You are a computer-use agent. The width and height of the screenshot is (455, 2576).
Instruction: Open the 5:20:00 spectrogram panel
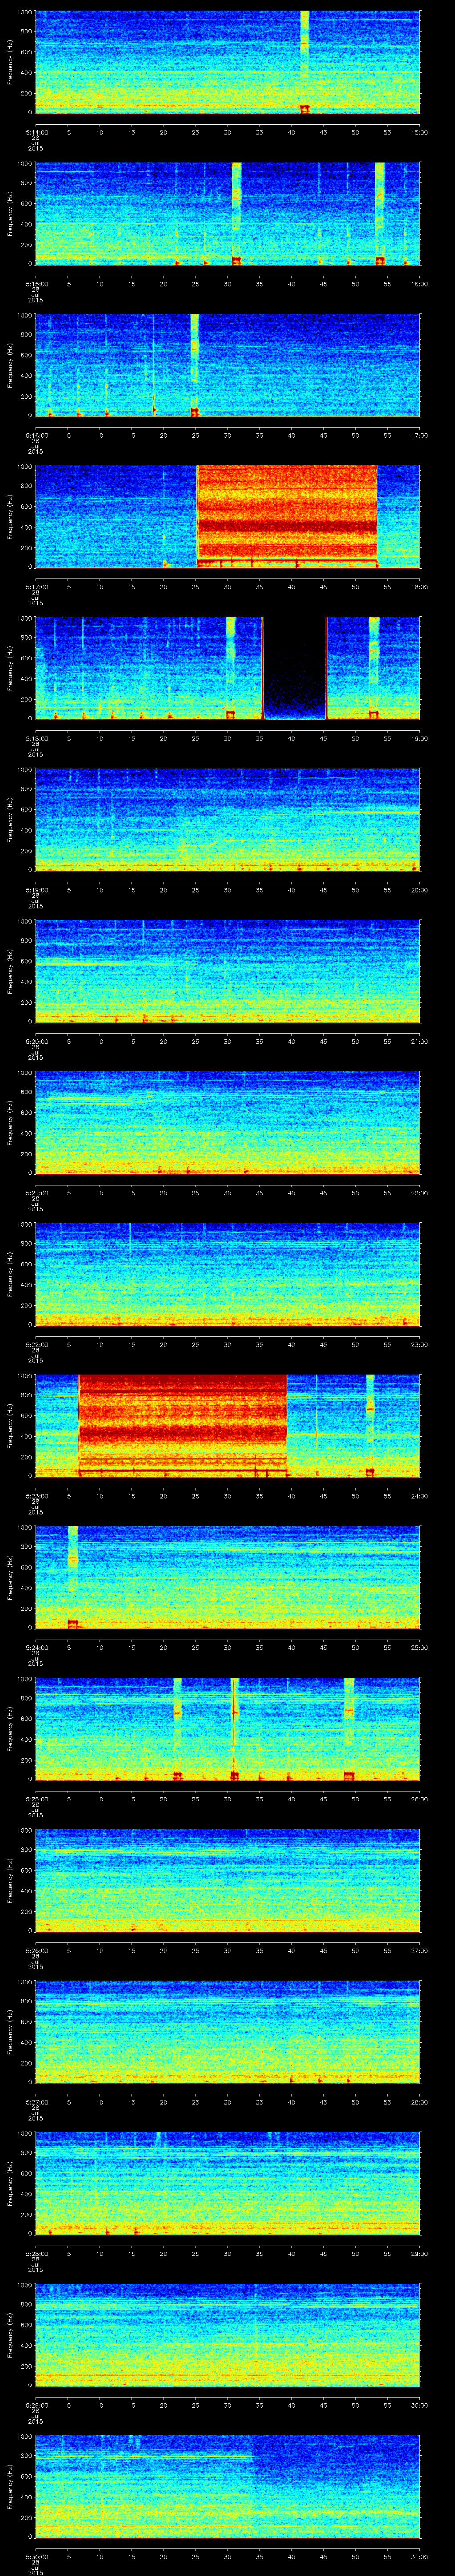pos(228,971)
